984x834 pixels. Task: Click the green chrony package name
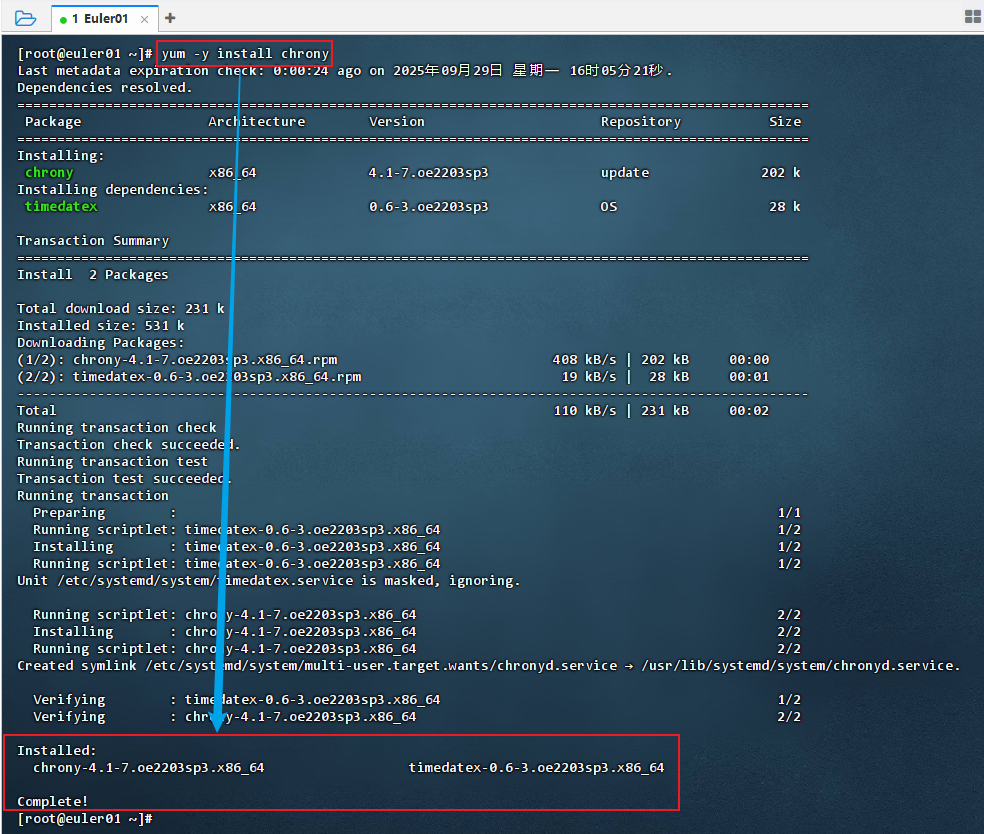[x=49, y=173]
